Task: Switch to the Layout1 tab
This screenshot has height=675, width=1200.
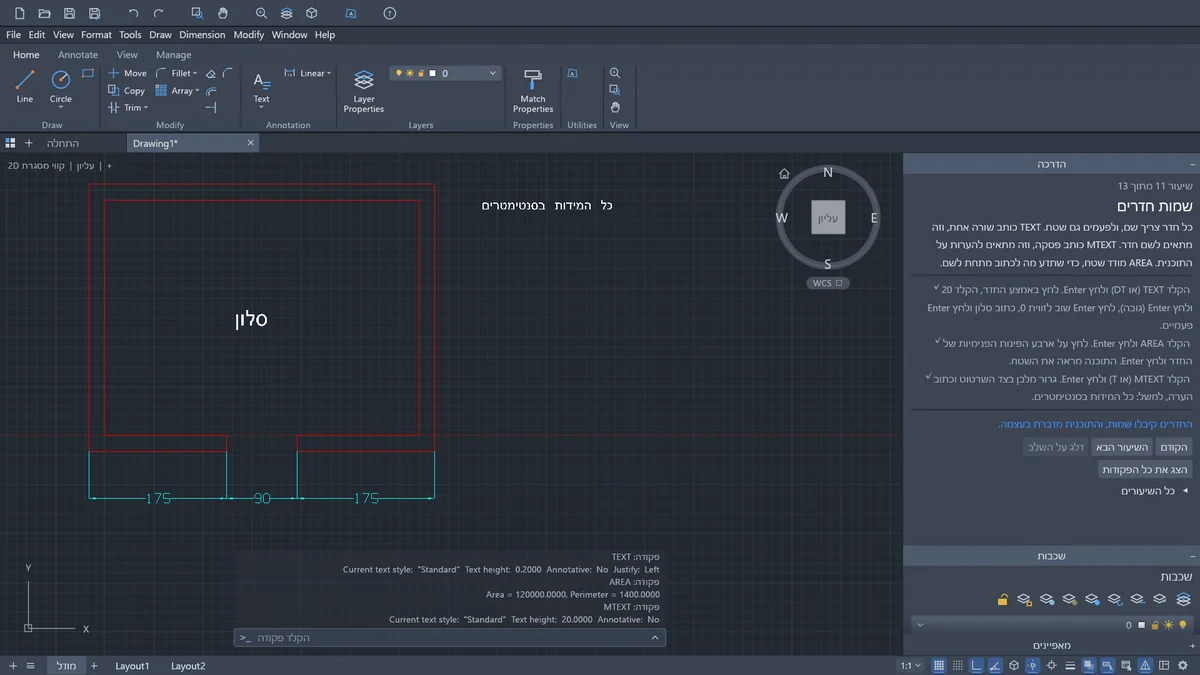Action: pos(132,666)
